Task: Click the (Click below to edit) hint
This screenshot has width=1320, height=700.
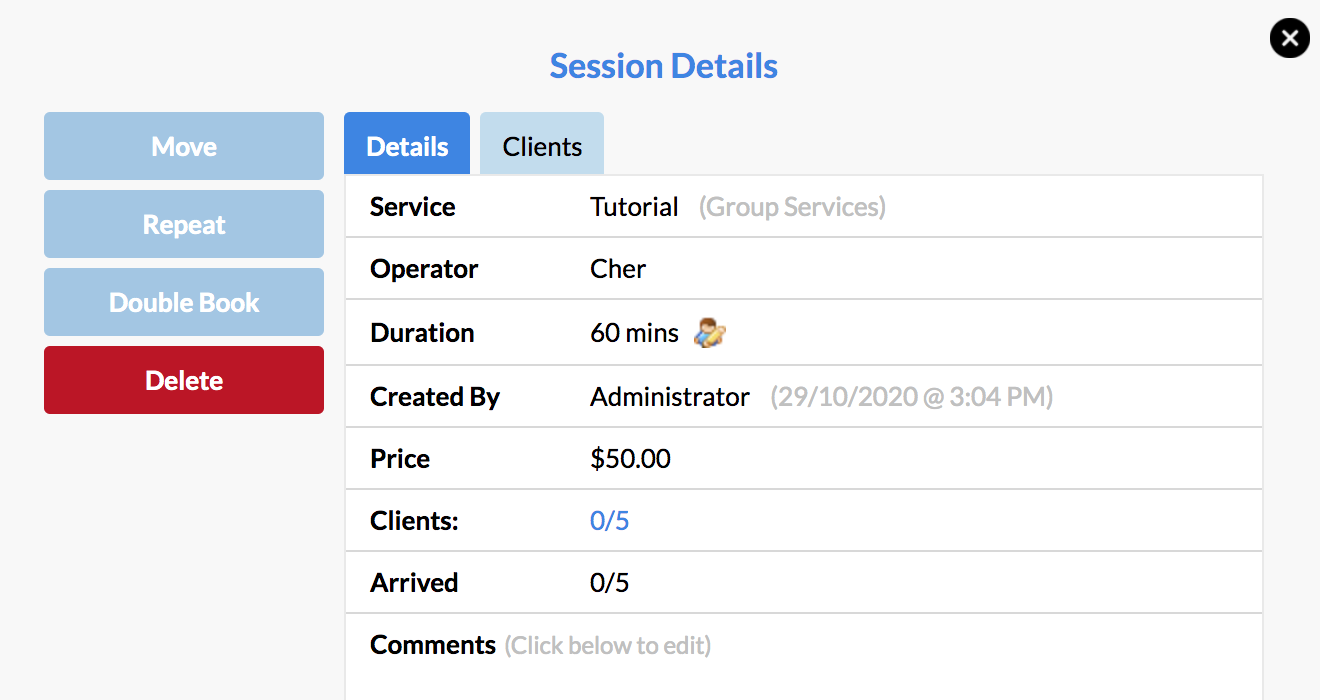Action: [608, 645]
